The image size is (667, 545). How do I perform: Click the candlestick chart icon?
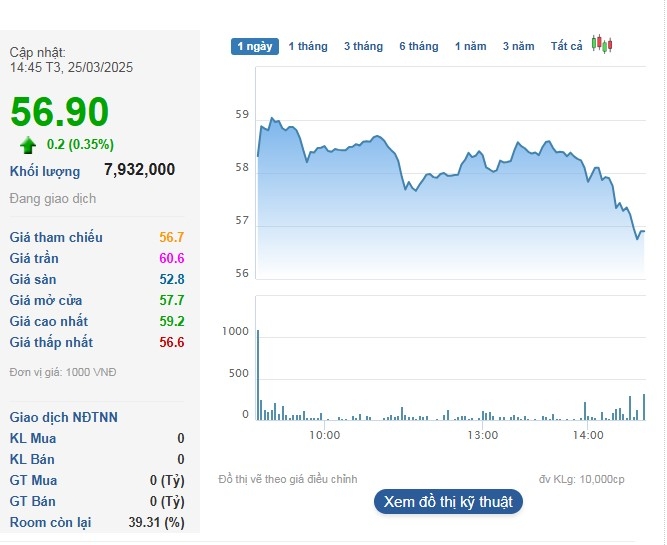pos(601,45)
